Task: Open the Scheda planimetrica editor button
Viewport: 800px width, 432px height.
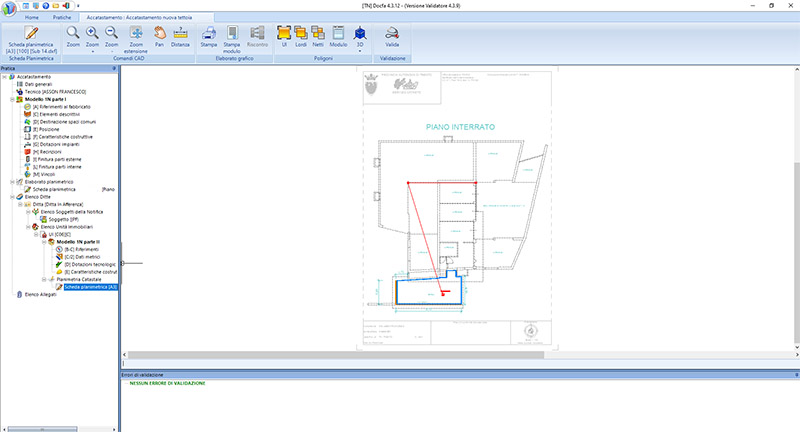Action: tap(31, 39)
